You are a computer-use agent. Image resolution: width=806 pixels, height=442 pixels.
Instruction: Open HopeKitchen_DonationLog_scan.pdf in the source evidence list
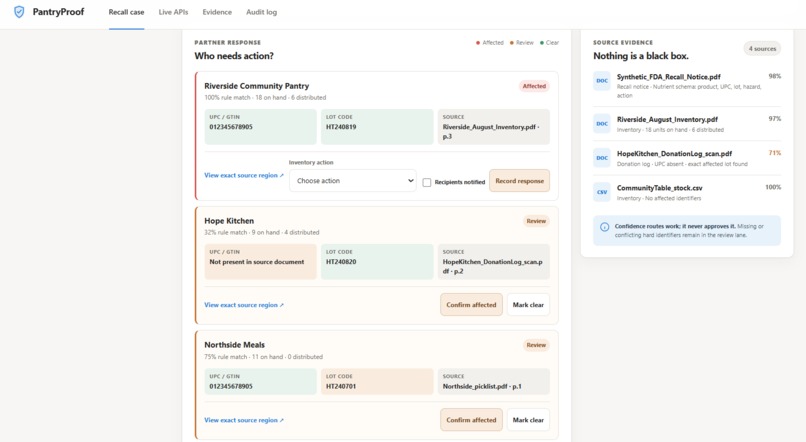tap(687, 158)
